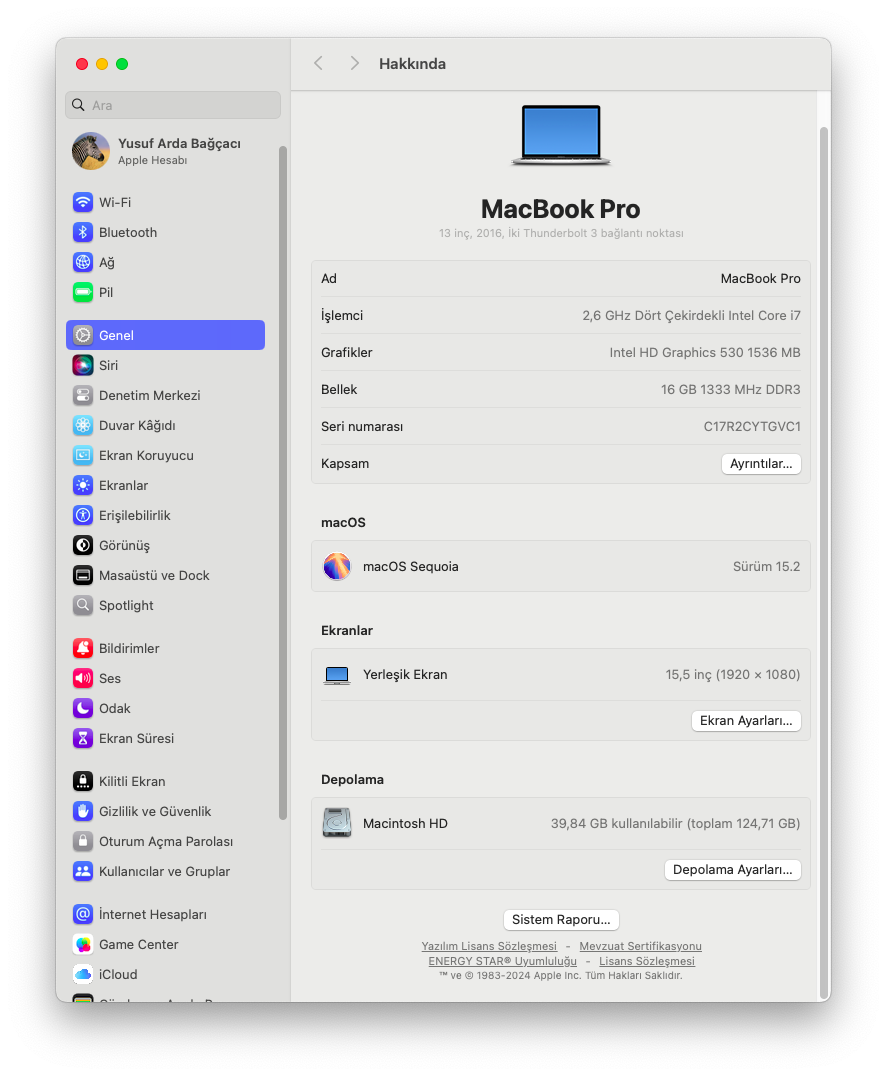Open the Wi-Fi settings icon
Image resolution: width=887 pixels, height=1076 pixels.
[x=83, y=202]
